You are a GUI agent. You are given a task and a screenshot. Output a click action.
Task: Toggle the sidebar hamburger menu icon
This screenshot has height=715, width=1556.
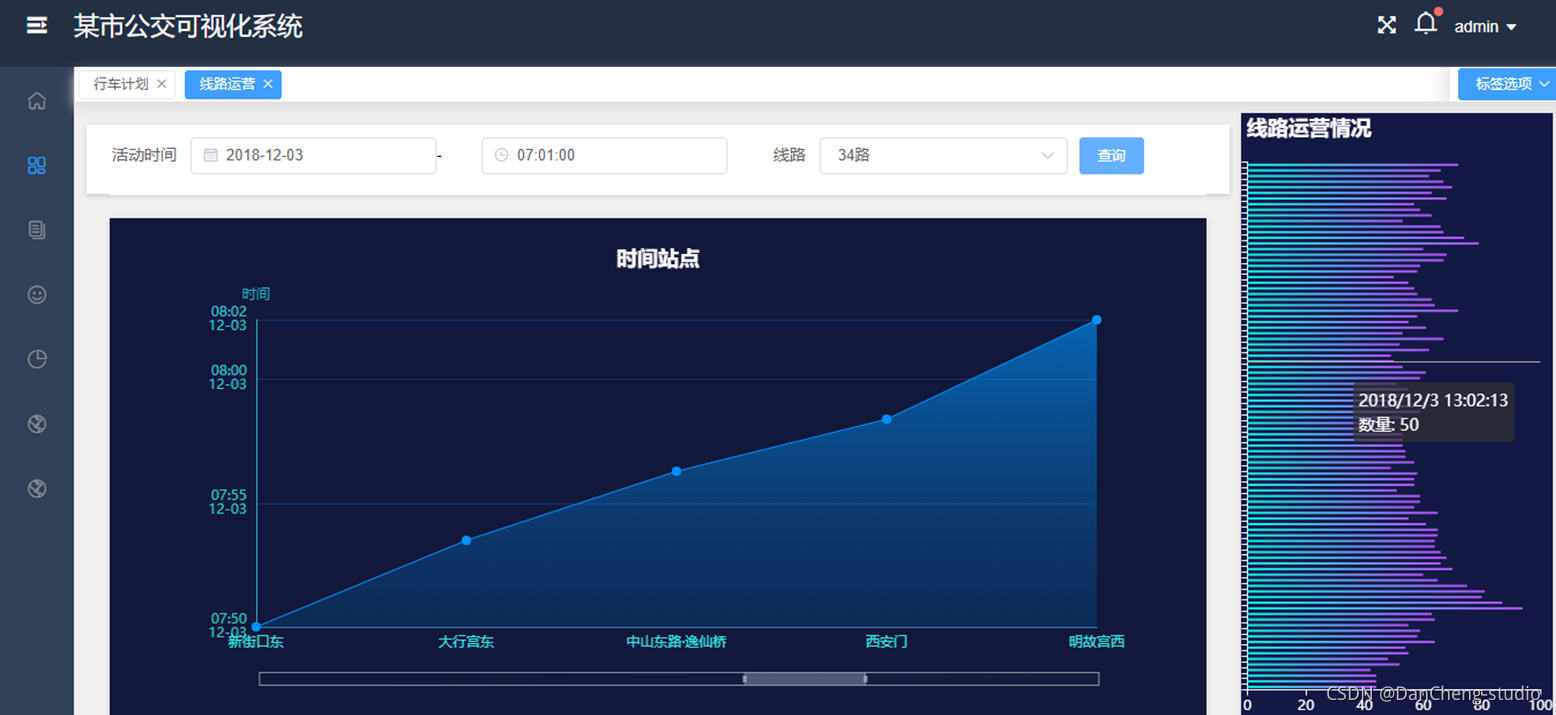tap(37, 26)
